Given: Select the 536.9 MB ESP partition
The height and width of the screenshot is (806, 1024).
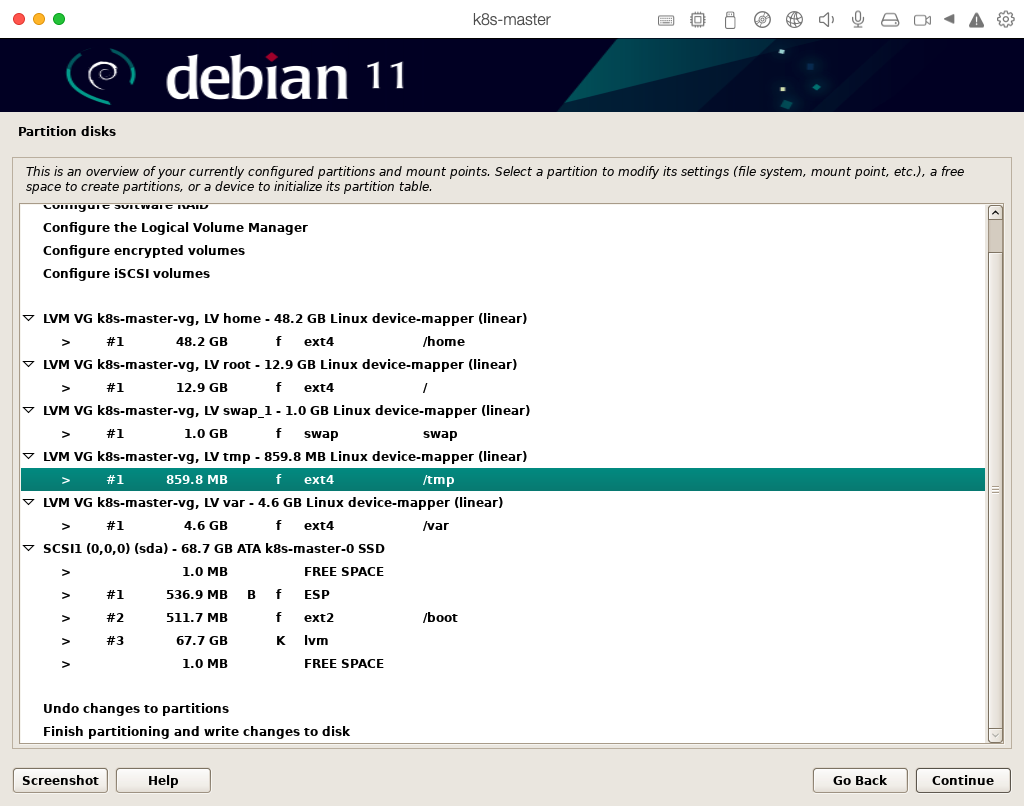Looking at the screenshot, I should coord(503,594).
